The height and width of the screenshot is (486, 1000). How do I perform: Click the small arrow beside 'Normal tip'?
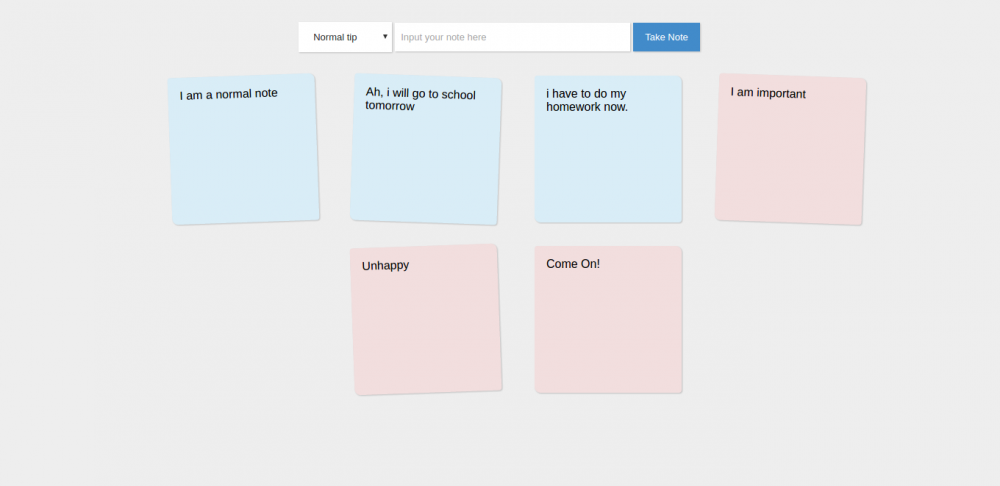pyautogui.click(x=385, y=37)
